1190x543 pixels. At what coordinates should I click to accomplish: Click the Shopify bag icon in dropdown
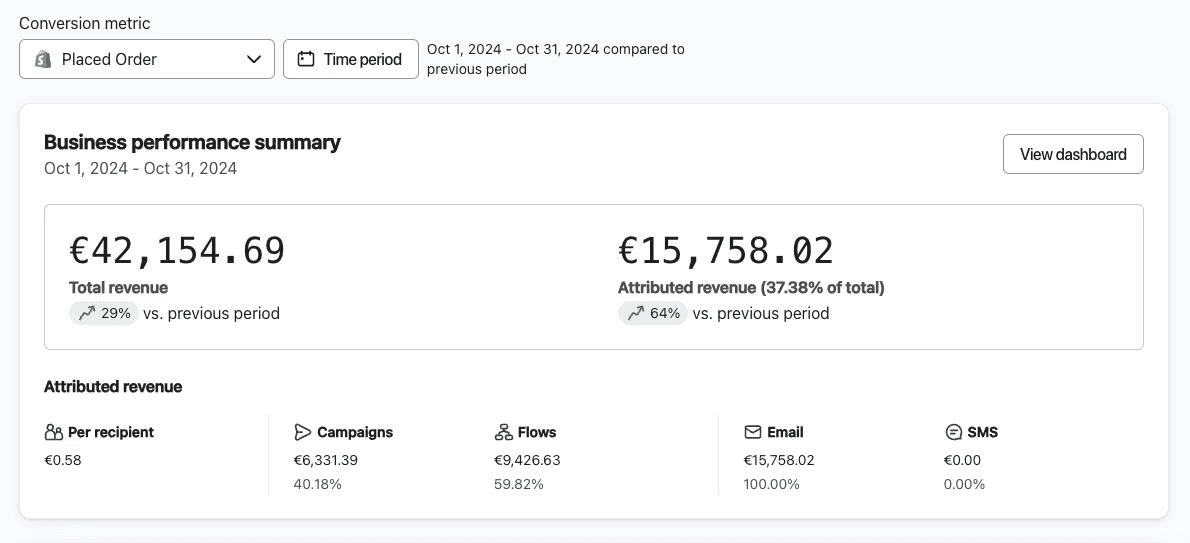(x=43, y=59)
